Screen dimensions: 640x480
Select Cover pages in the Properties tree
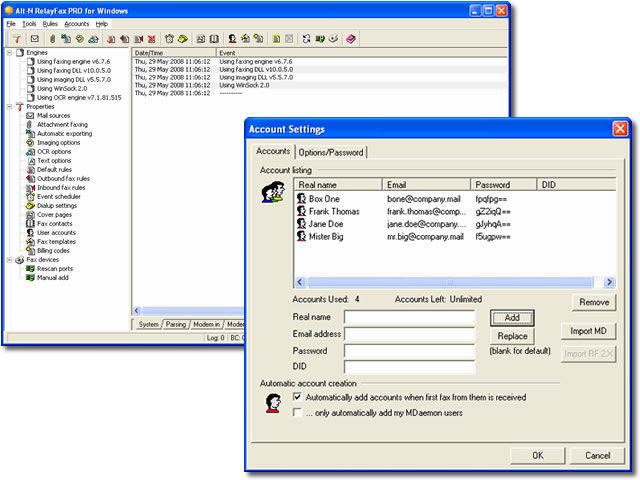(54, 215)
